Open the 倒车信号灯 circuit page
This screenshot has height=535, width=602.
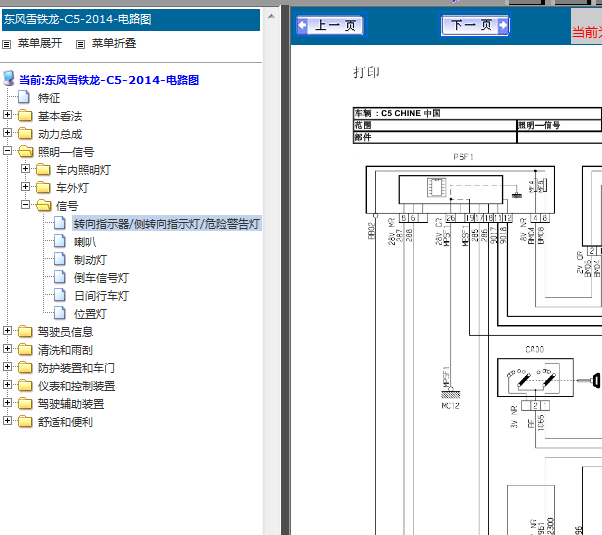tap(101, 278)
